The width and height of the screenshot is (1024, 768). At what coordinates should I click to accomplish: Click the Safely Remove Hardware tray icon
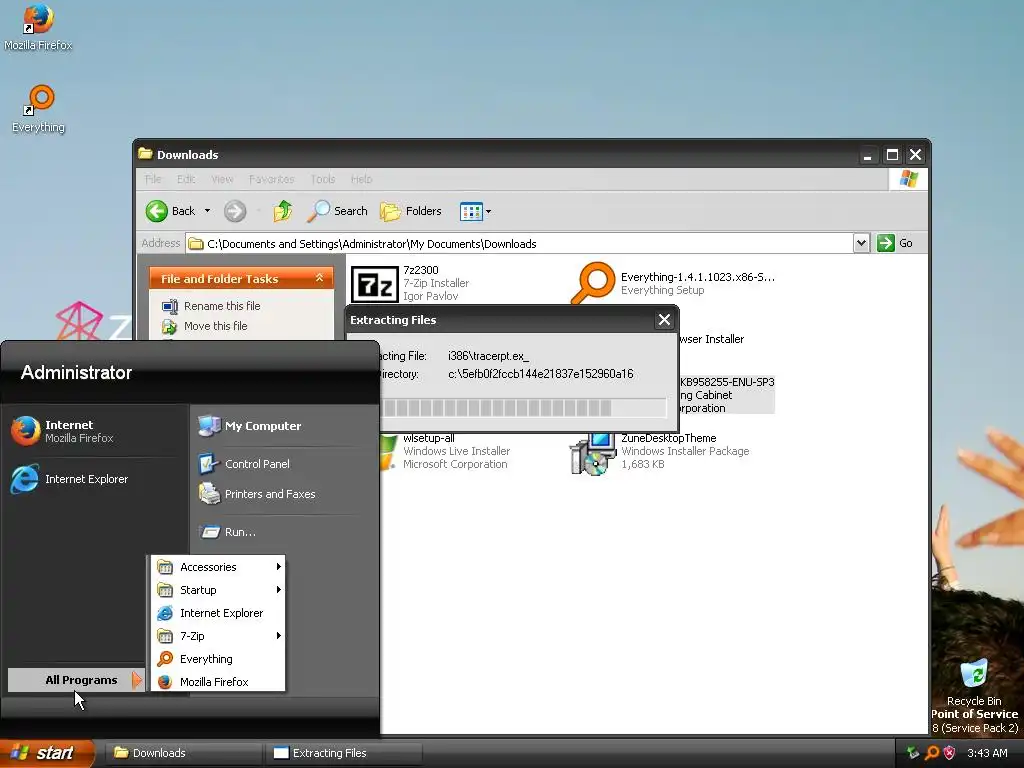point(912,753)
